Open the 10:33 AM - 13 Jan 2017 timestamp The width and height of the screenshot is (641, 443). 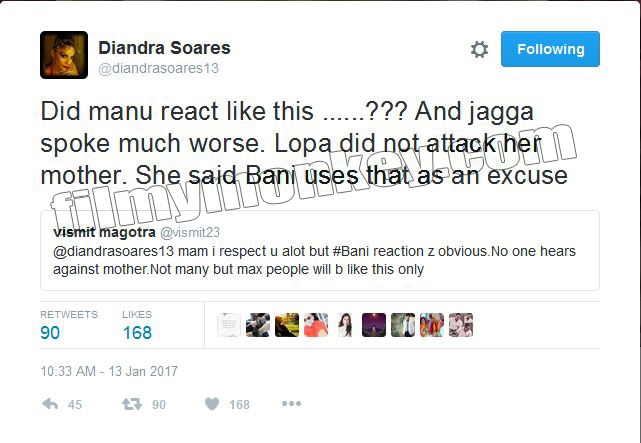click(109, 371)
